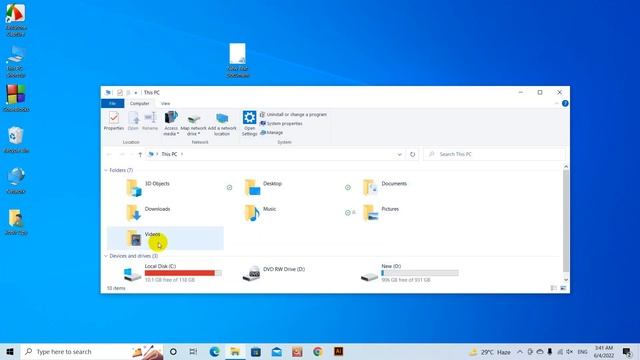The image size is (640, 360).
Task: Select the New (D:) drive icon
Action: pos(369,276)
